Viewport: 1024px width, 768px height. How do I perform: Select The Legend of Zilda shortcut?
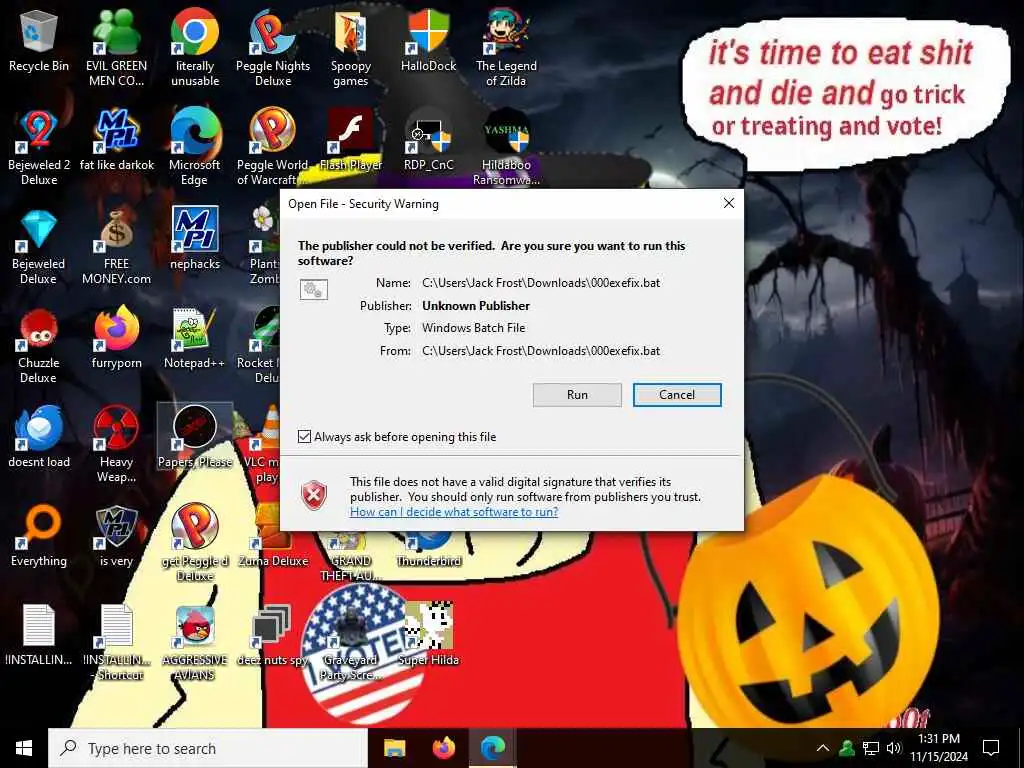pyautogui.click(x=506, y=46)
